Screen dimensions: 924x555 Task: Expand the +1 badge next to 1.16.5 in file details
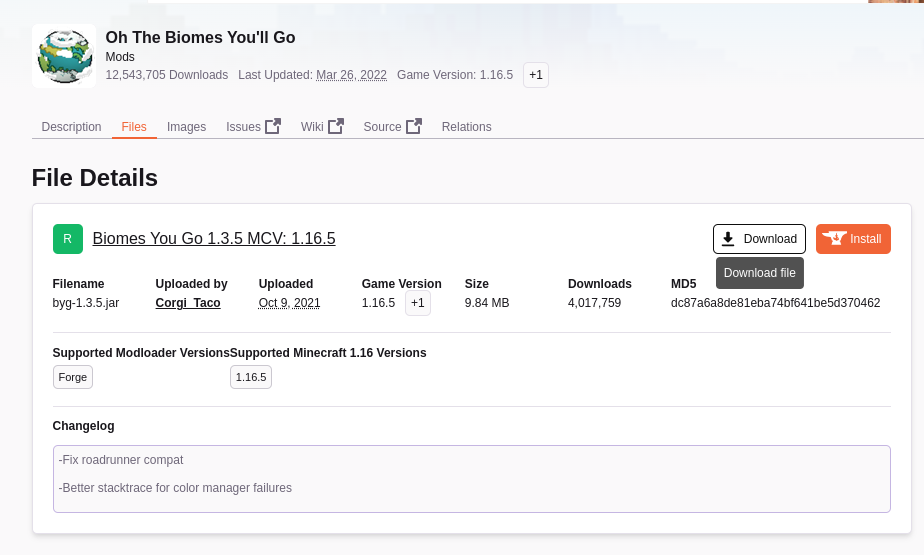point(418,303)
